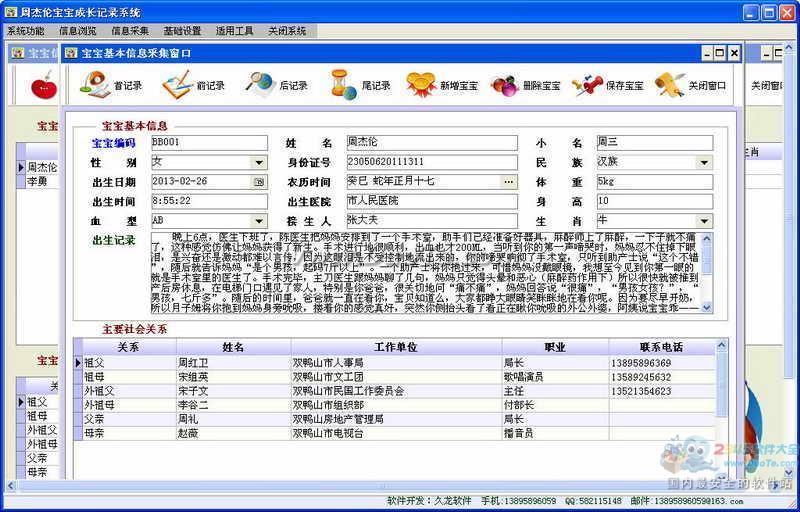Open 系统功能 menu
This screenshot has height=512, width=800.
[26, 31]
